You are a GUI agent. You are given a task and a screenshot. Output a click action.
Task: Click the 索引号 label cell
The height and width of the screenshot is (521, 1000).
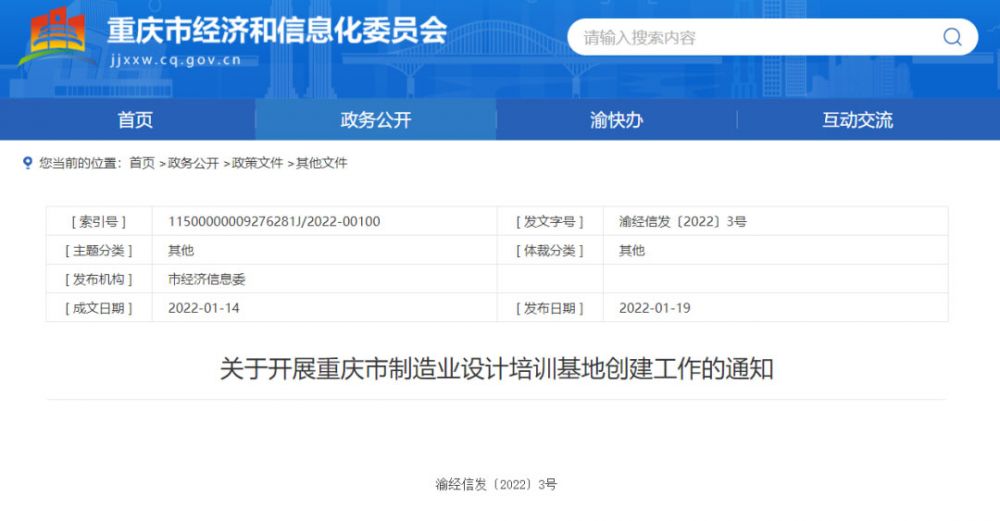coord(99,221)
